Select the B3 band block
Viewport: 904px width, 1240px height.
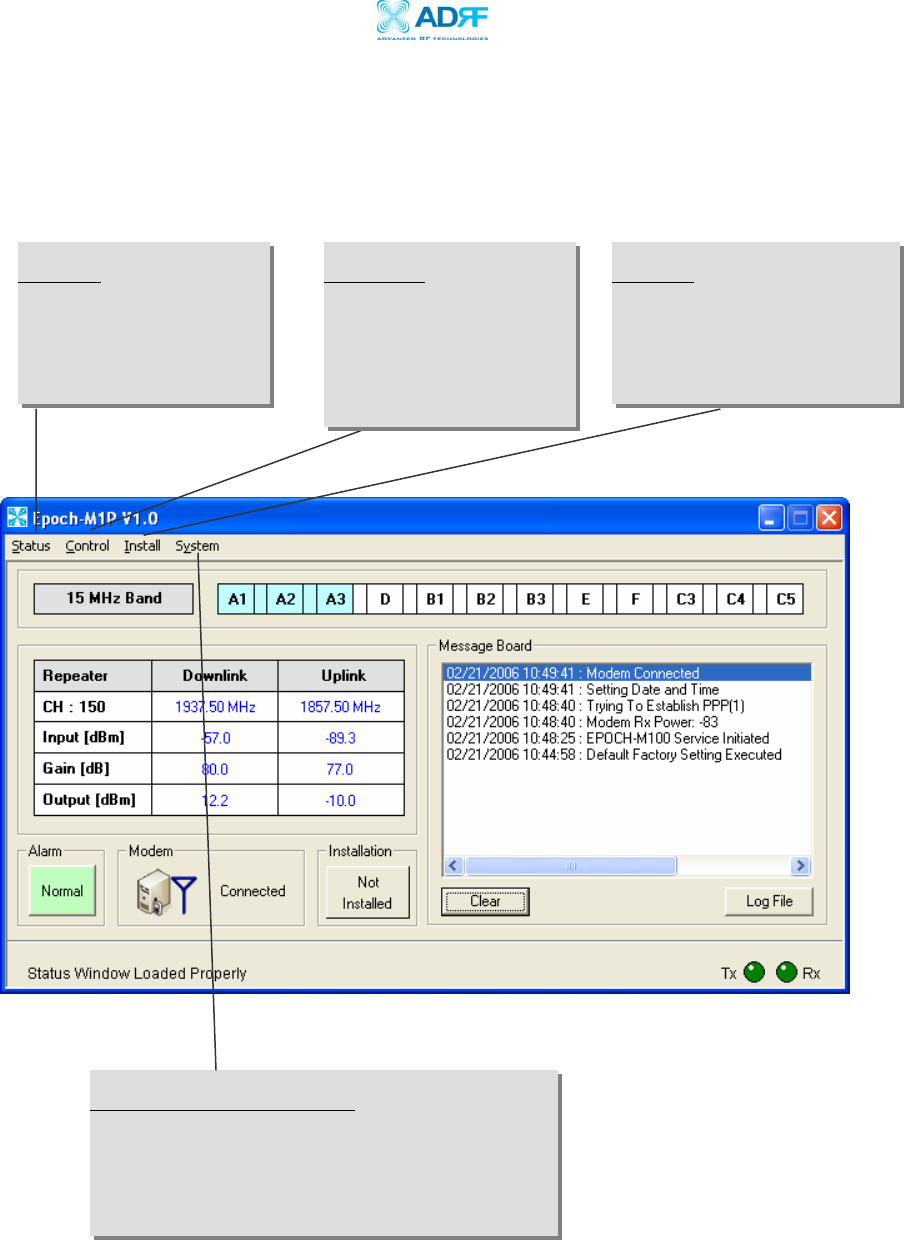point(536,600)
